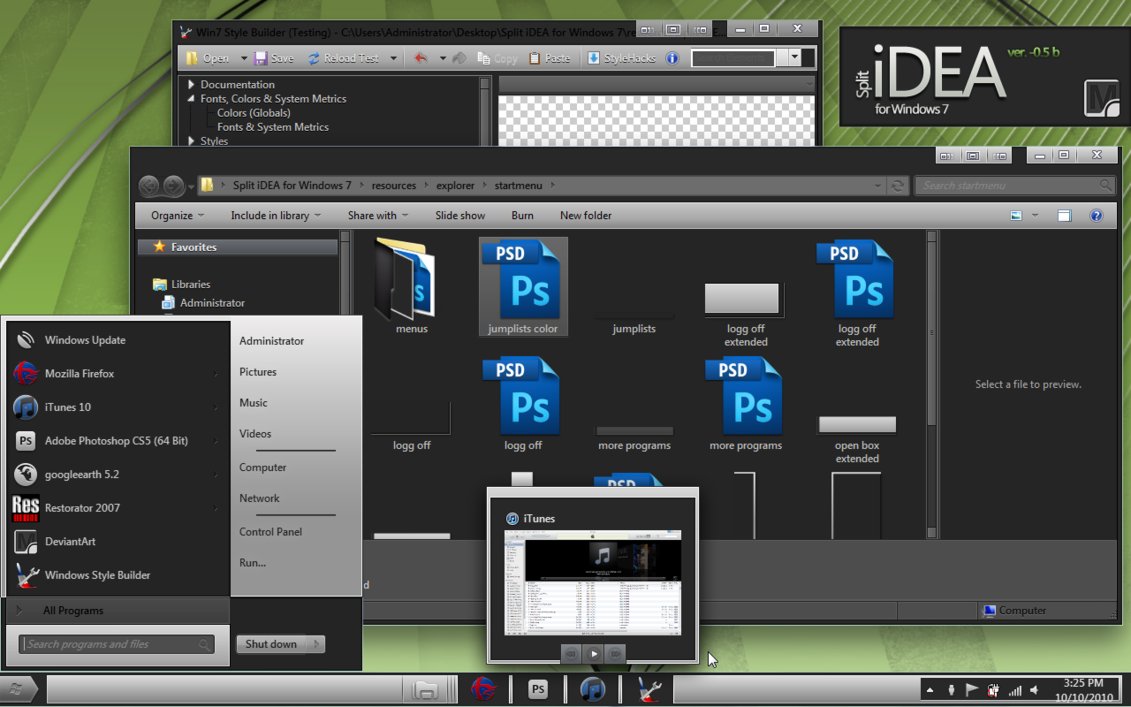Click the iTunes taskbar icon
The height and width of the screenshot is (707, 1131).
[593, 689]
